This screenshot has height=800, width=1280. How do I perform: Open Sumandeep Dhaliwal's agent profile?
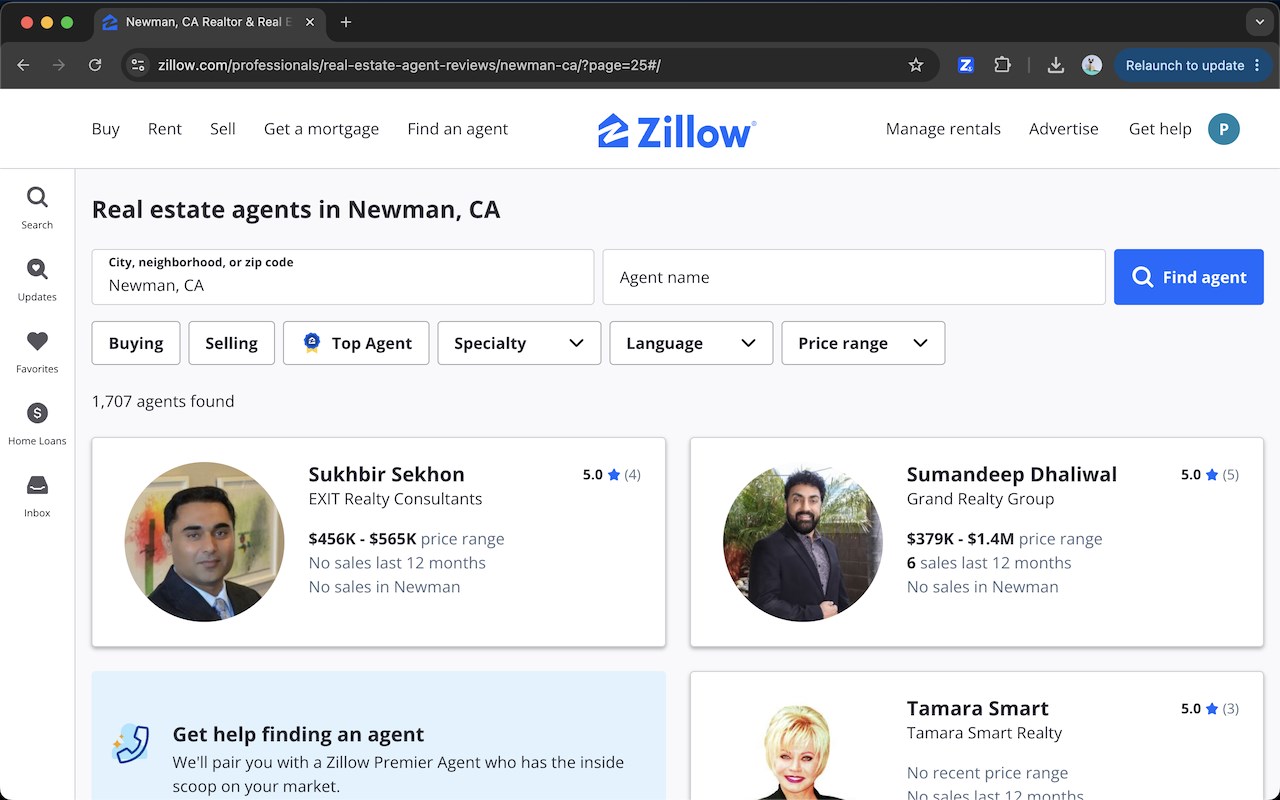point(1012,474)
